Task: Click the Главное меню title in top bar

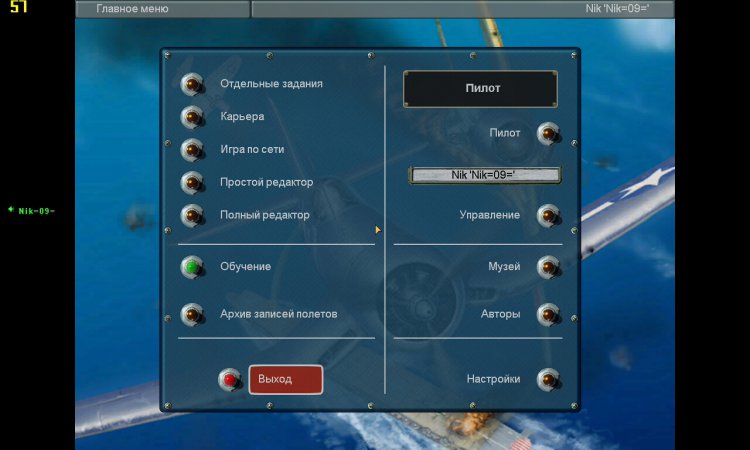Action: coord(132,9)
